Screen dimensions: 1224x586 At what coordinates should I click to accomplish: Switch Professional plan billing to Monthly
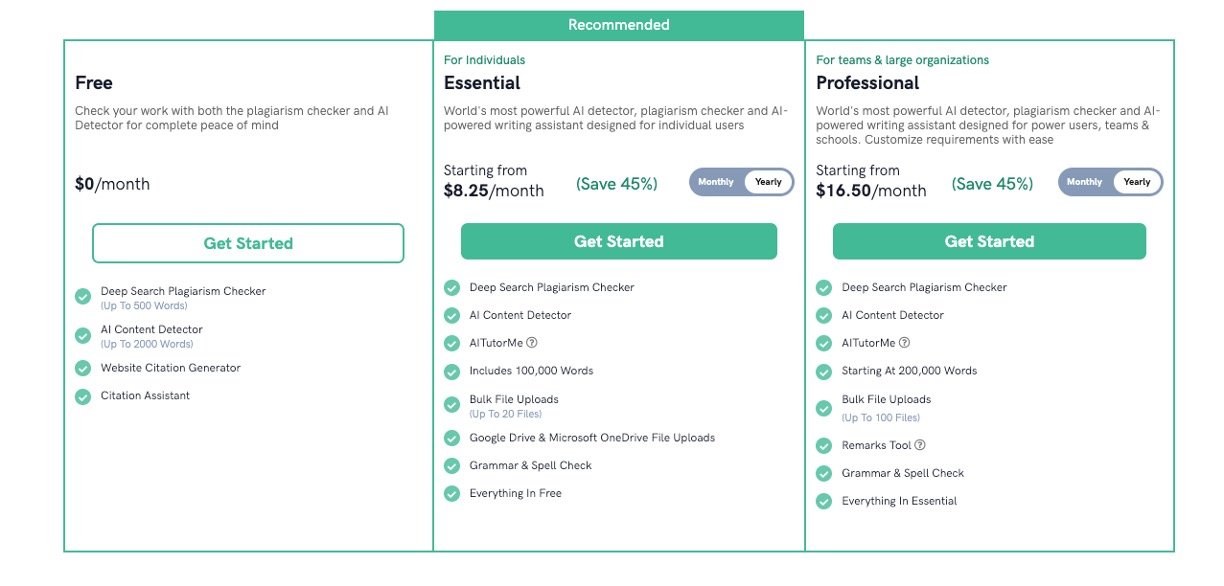pyautogui.click(x=1085, y=182)
